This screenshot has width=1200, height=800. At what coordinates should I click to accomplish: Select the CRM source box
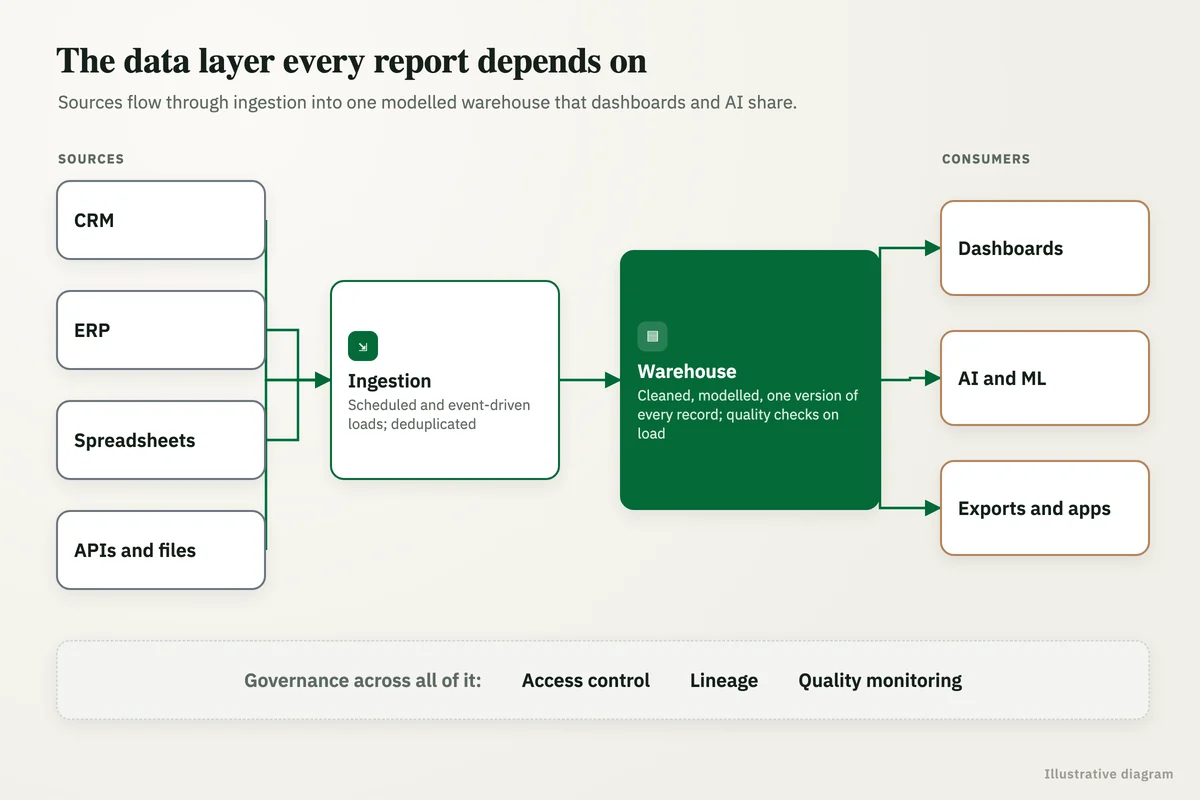pyautogui.click(x=161, y=220)
